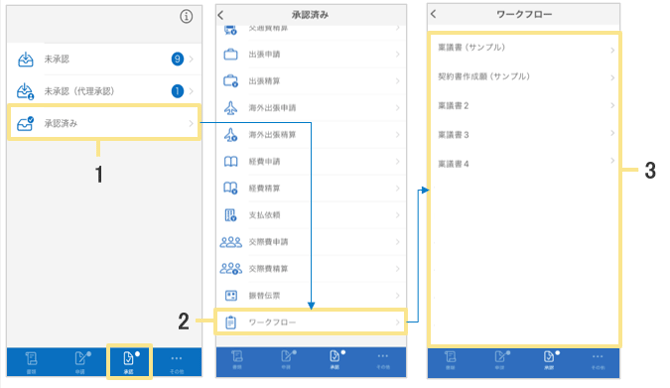Open the 未承認 row text
670x388 pixels.
click(x=56, y=59)
